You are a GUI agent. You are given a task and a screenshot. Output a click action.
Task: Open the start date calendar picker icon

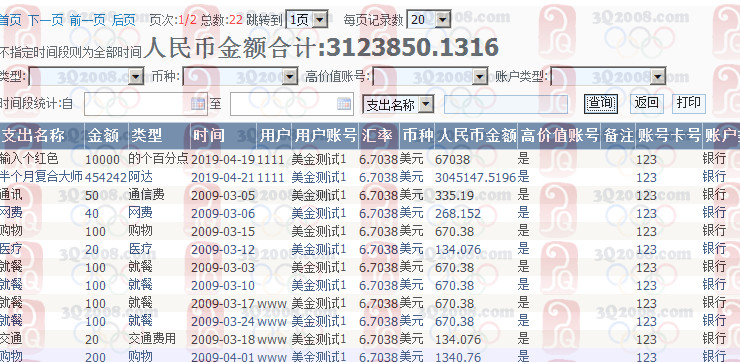(198, 104)
